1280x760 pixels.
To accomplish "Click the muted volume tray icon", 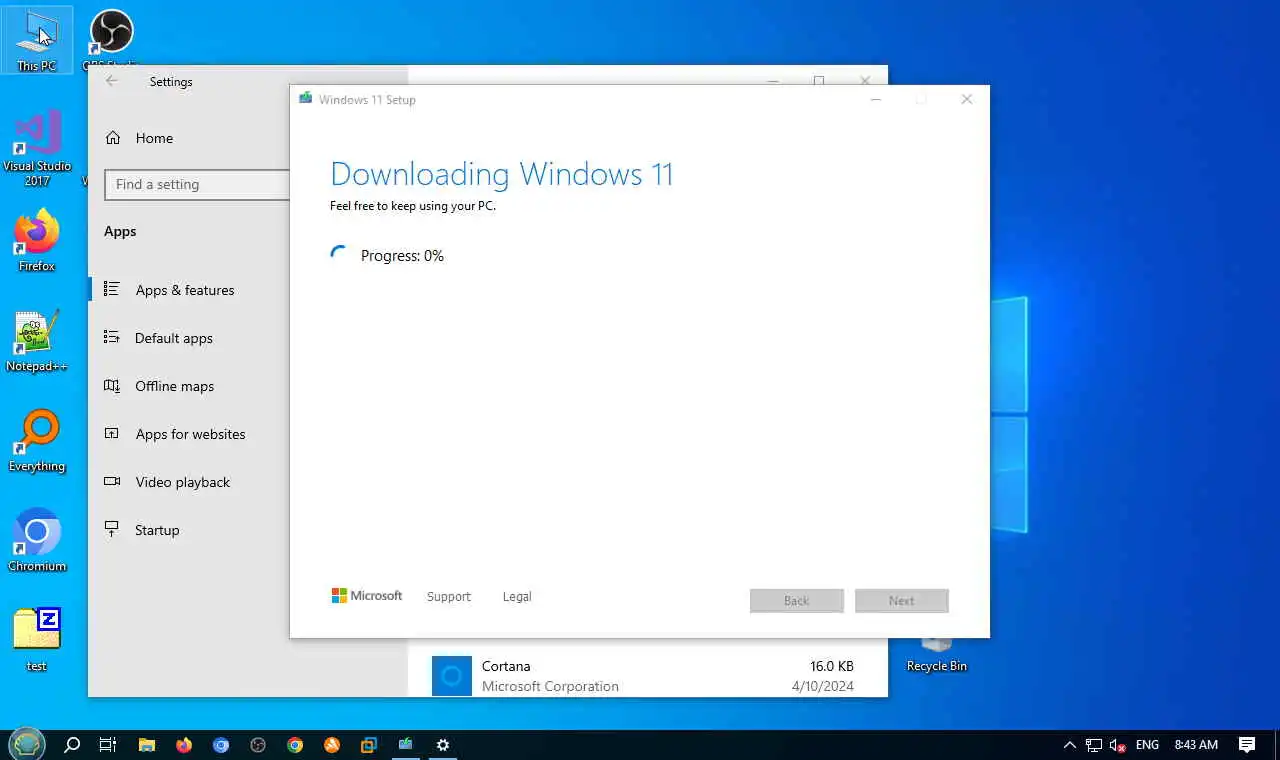I will (1118, 745).
